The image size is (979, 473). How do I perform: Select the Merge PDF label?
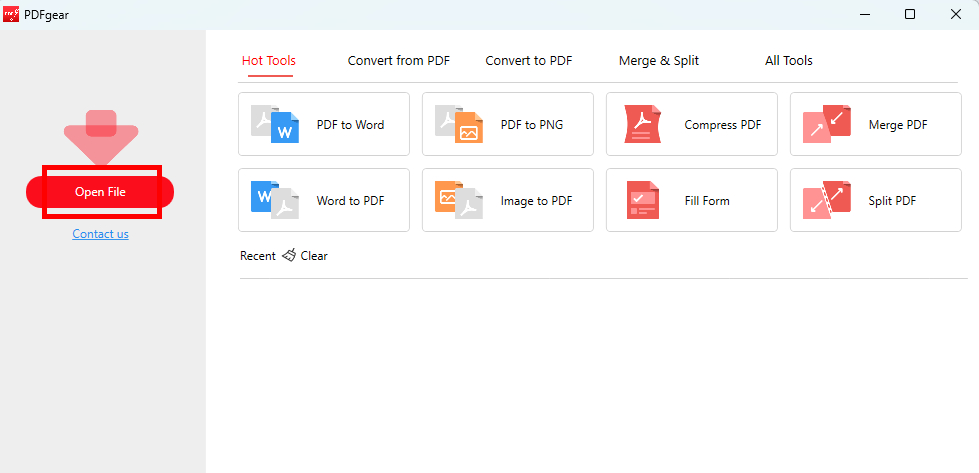coord(898,125)
